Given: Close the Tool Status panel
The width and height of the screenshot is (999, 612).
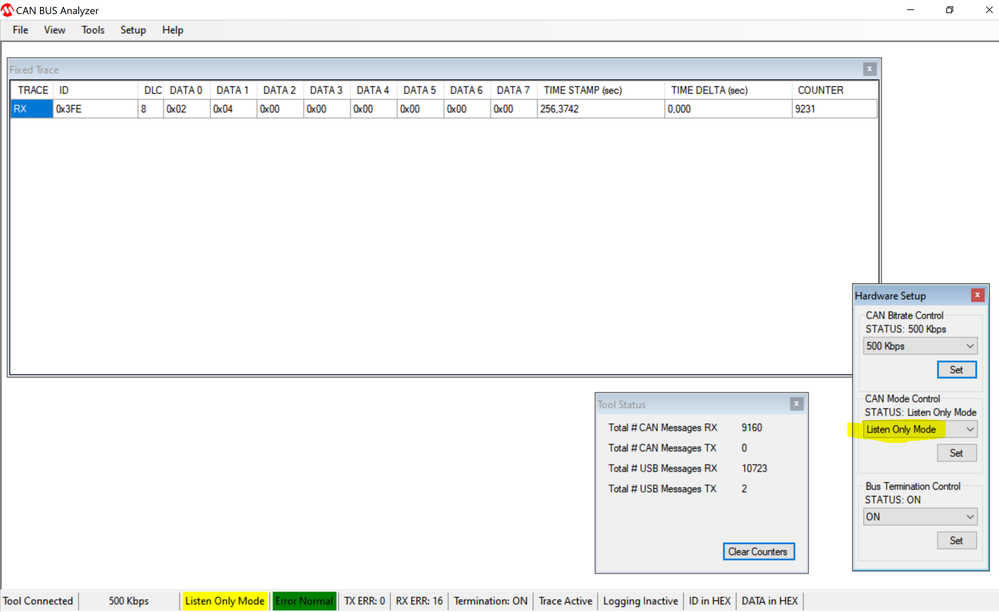Looking at the screenshot, I should click(x=796, y=403).
